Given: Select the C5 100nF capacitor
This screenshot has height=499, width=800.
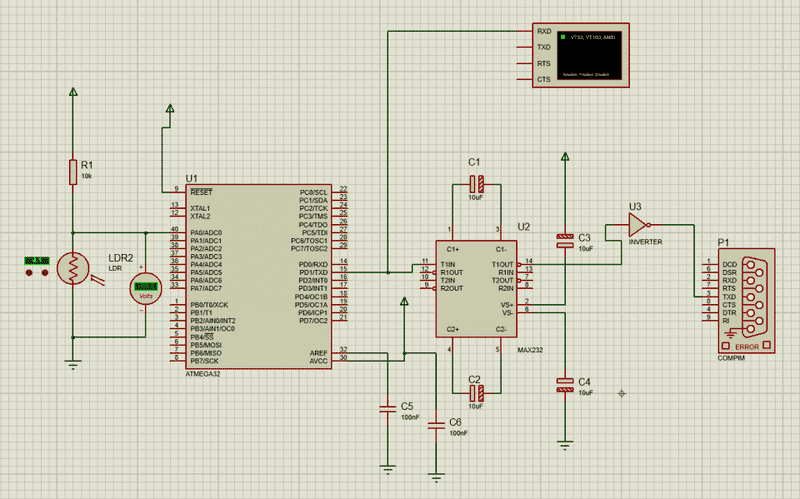Looking at the screenshot, I should pos(387,407).
